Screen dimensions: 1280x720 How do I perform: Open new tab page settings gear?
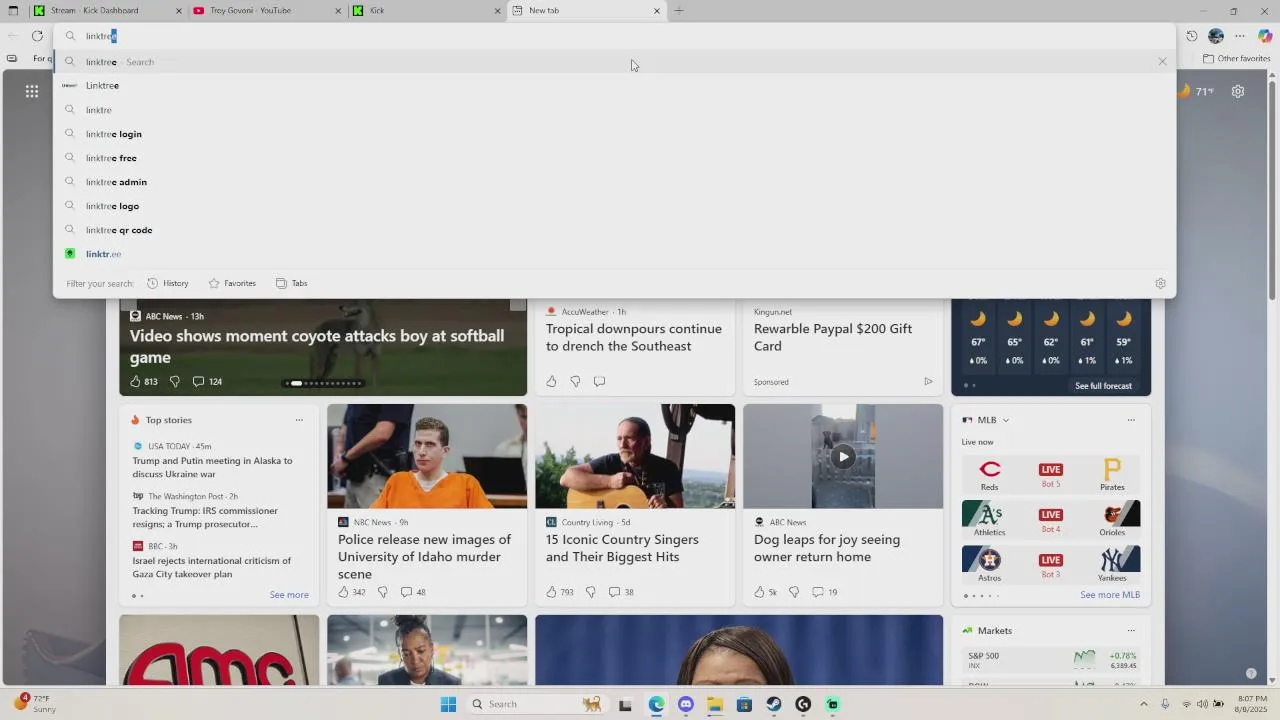click(1238, 91)
